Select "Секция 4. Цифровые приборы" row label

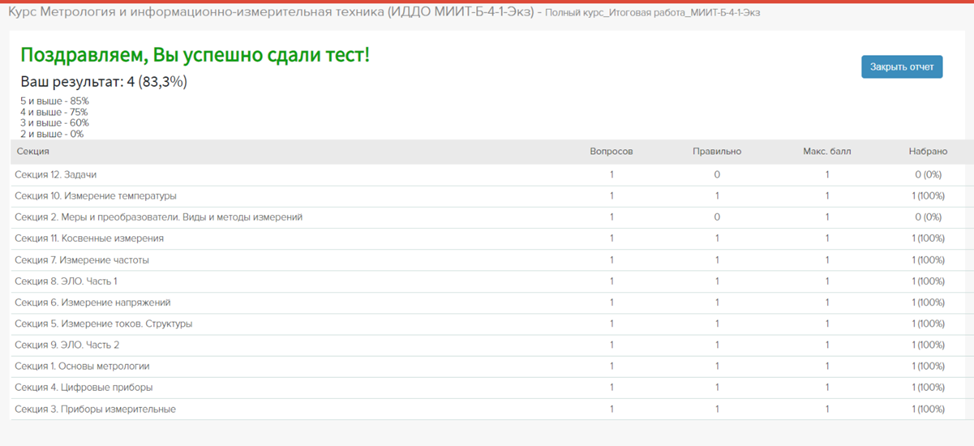[x=83, y=388]
